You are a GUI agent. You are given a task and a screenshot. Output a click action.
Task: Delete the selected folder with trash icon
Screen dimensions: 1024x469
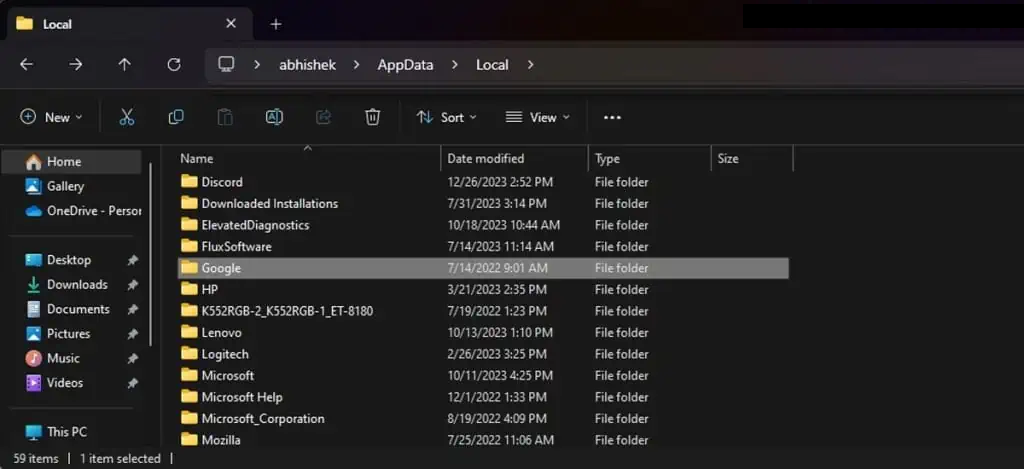(372, 118)
